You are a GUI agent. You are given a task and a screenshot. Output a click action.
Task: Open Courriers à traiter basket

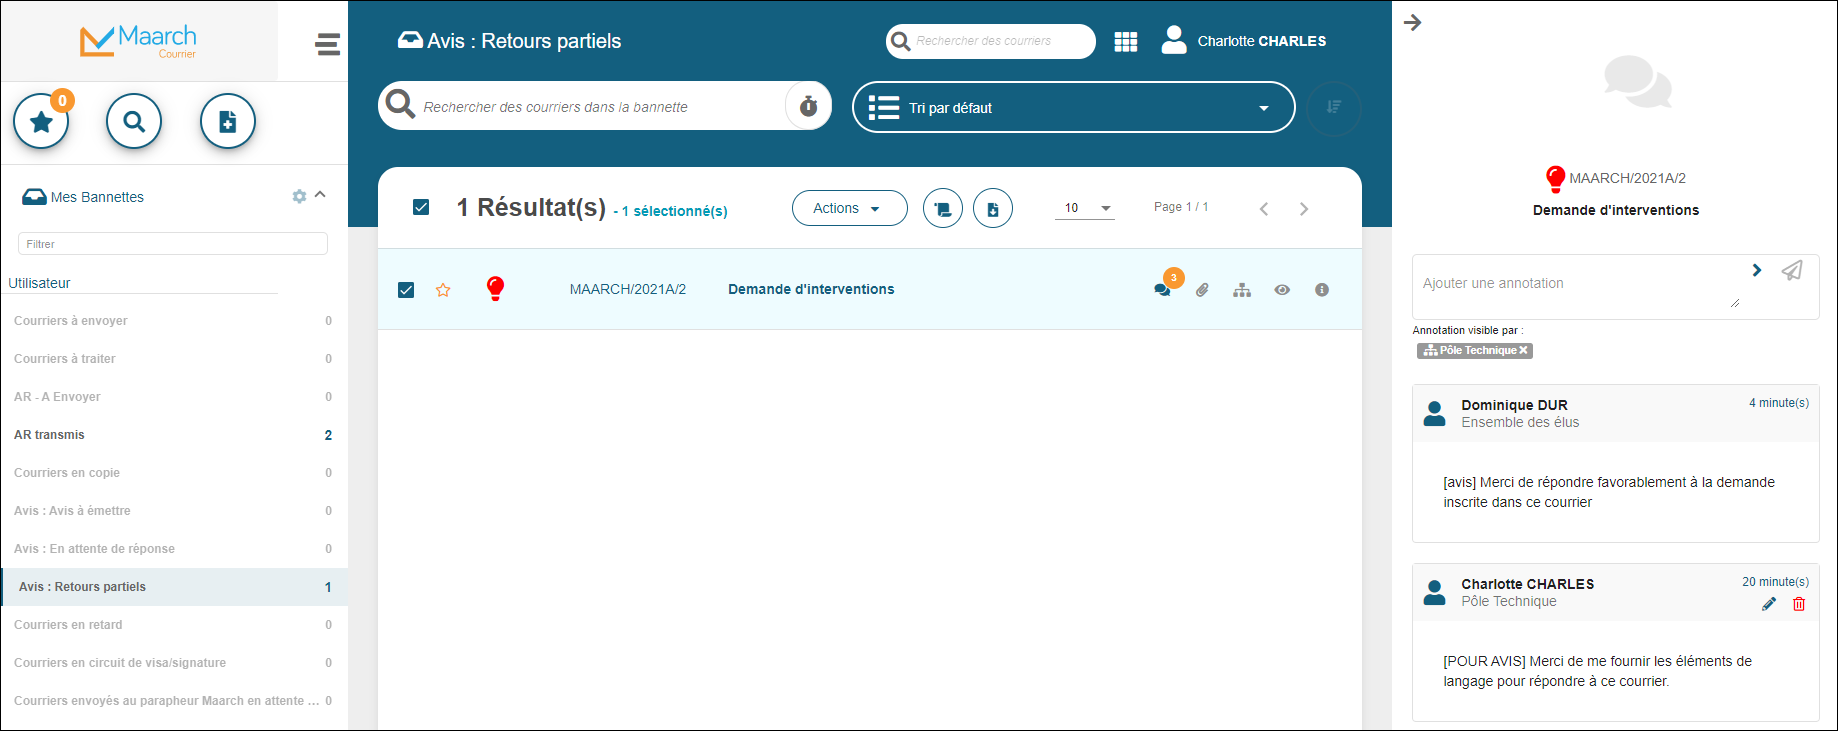174,359
